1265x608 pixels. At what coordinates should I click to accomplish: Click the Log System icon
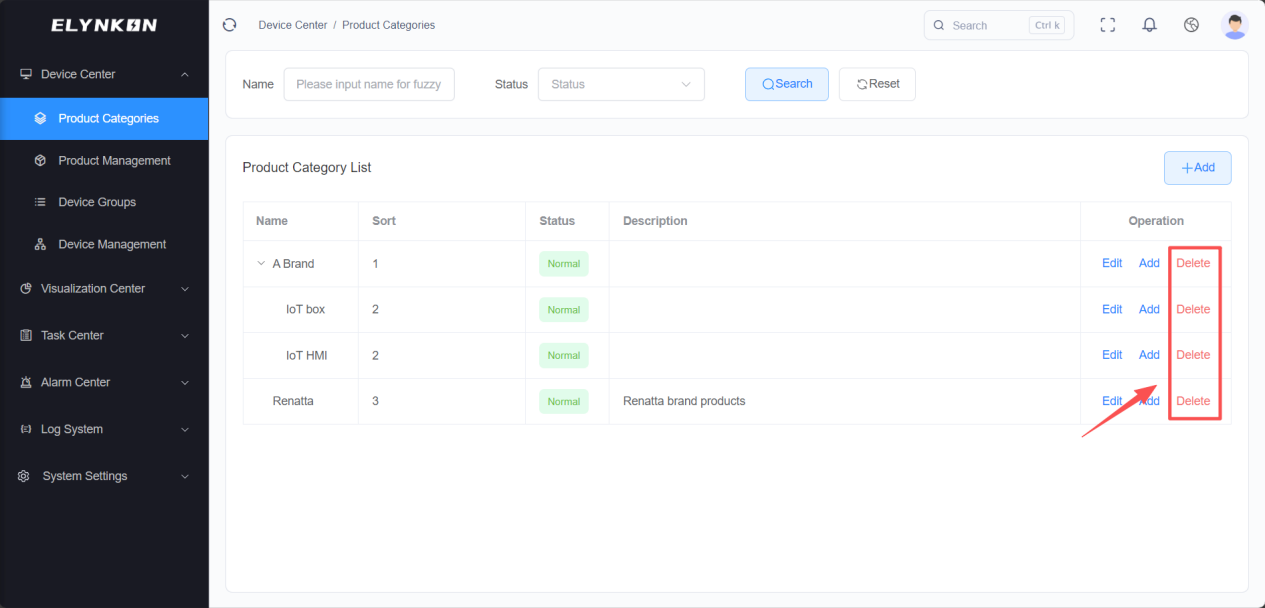point(26,429)
